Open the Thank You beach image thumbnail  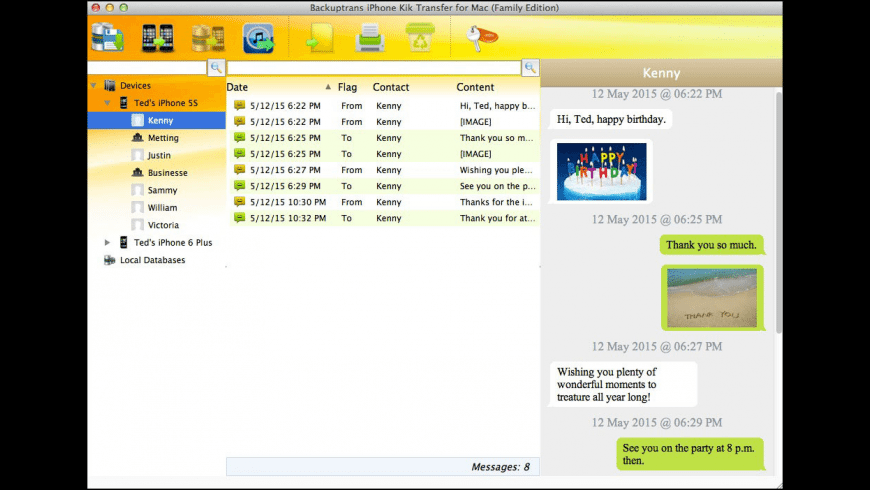point(712,298)
